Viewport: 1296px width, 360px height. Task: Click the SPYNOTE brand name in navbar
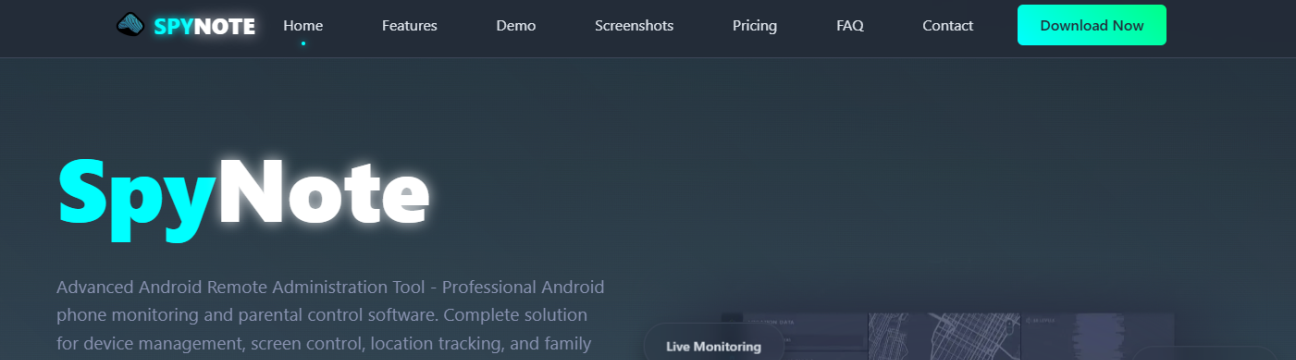[204, 27]
